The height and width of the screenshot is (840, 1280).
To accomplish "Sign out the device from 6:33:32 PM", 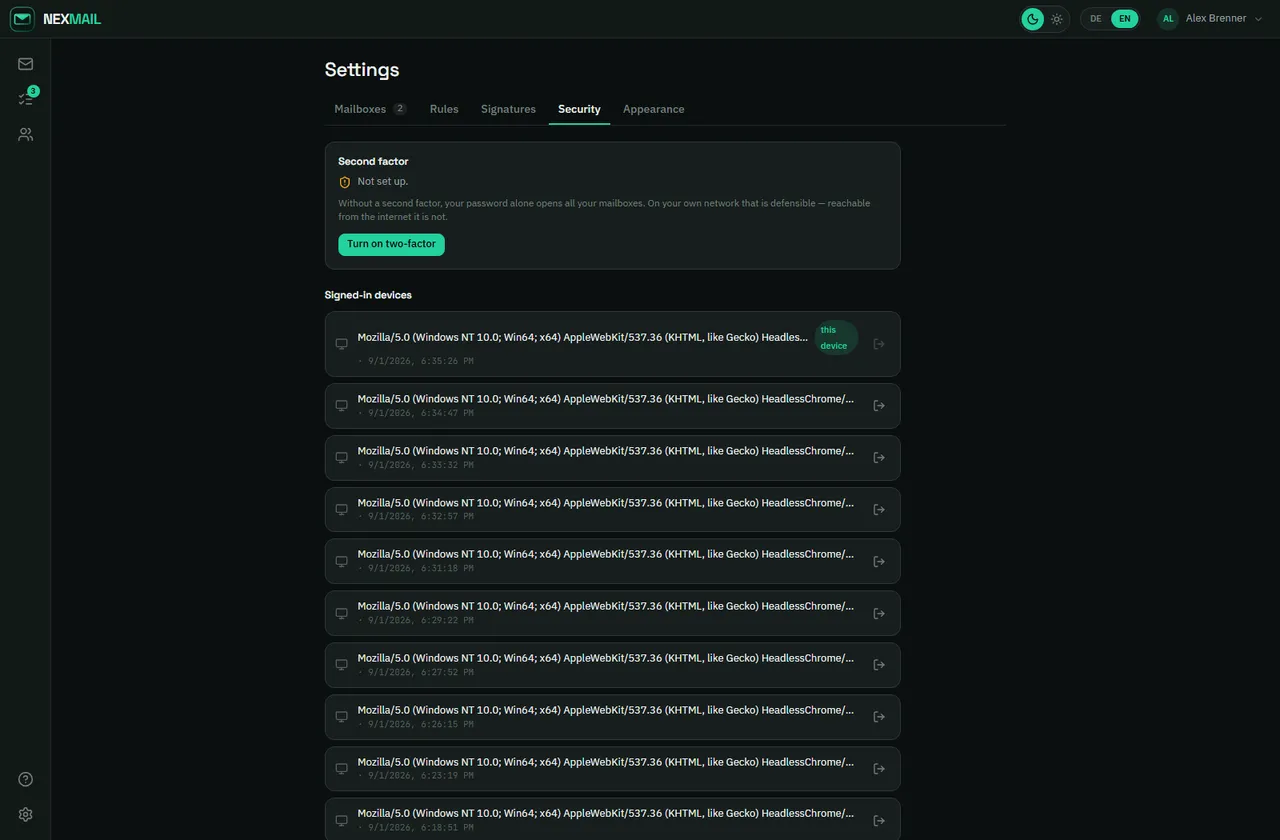I will tap(879, 458).
